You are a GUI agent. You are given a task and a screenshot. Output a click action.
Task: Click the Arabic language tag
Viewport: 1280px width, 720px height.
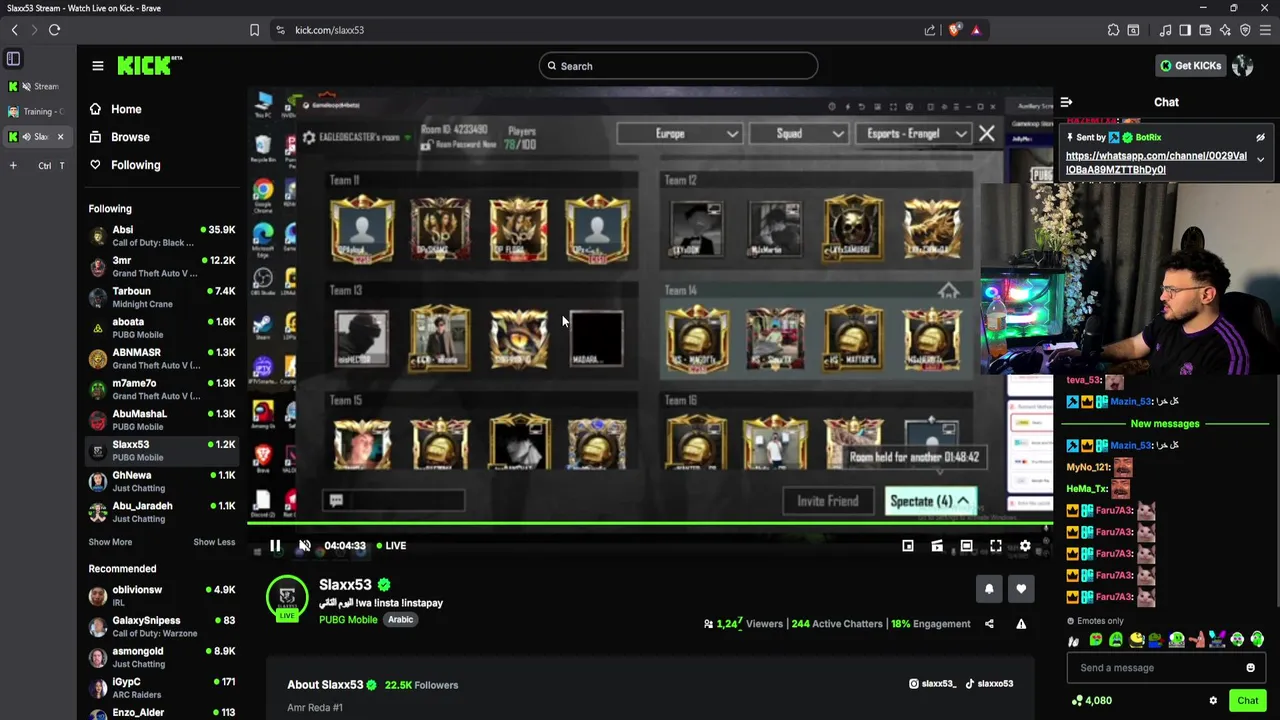click(400, 620)
